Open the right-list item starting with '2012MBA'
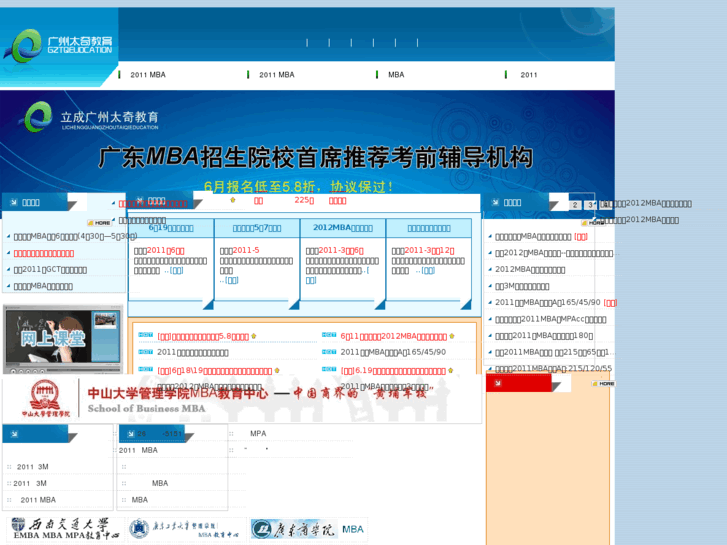This screenshot has height=545, width=727. pos(530,269)
